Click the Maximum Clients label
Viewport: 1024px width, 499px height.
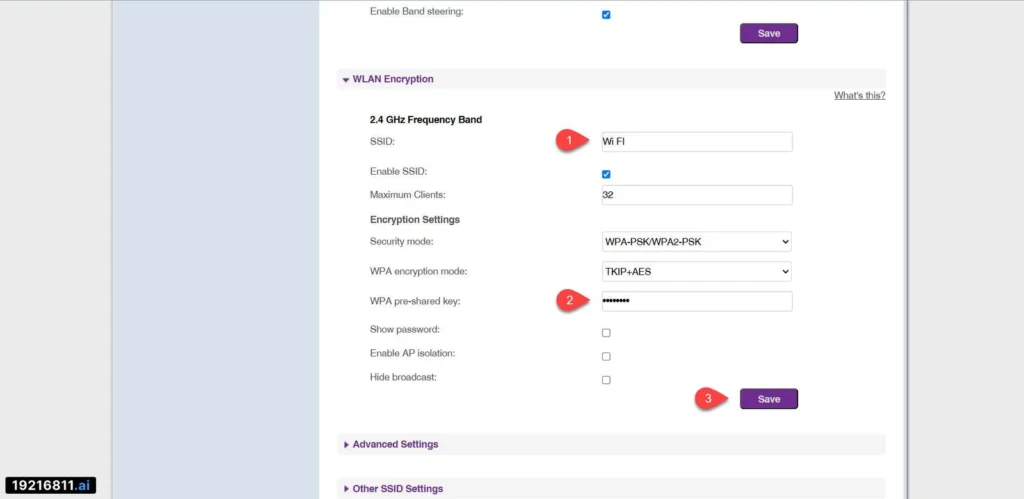coord(408,195)
